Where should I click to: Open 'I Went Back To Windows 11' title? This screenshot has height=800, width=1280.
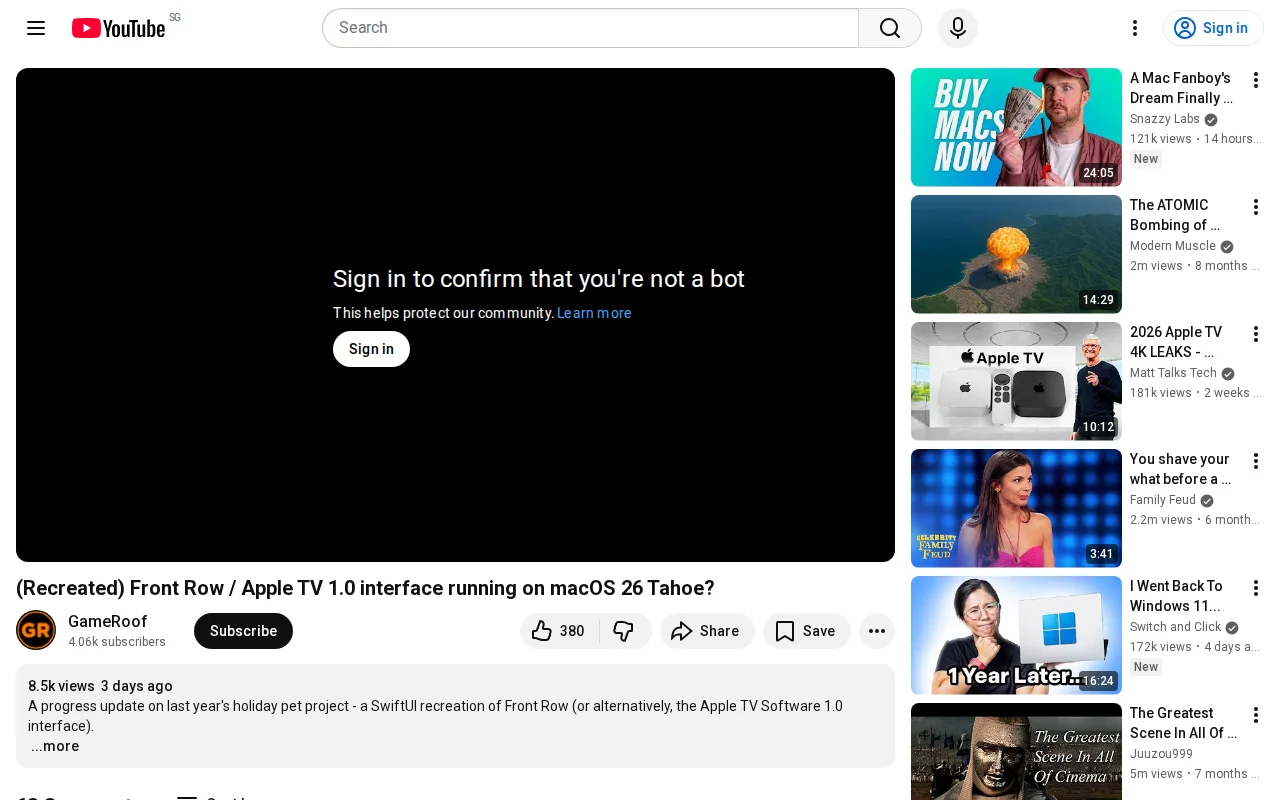[x=1176, y=596]
